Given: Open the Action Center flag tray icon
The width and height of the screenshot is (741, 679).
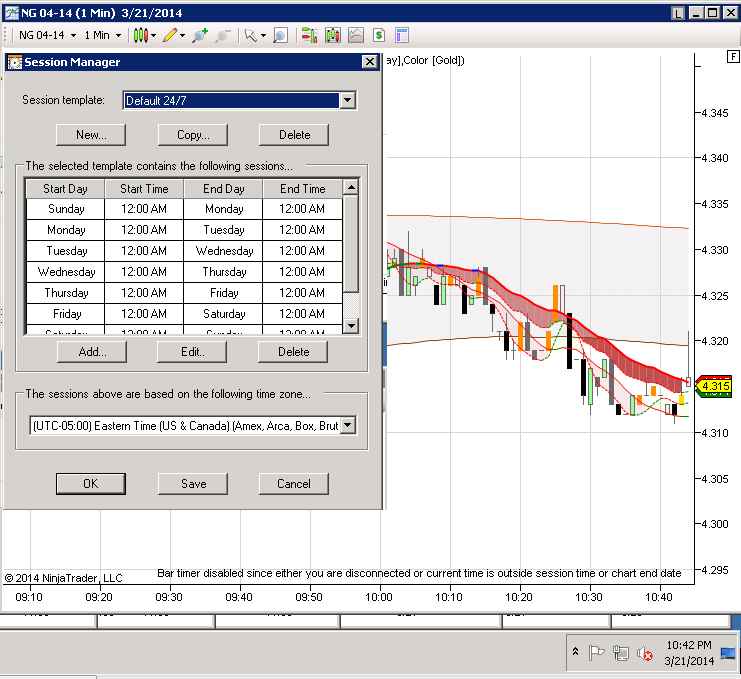Looking at the screenshot, I should pos(597,651).
